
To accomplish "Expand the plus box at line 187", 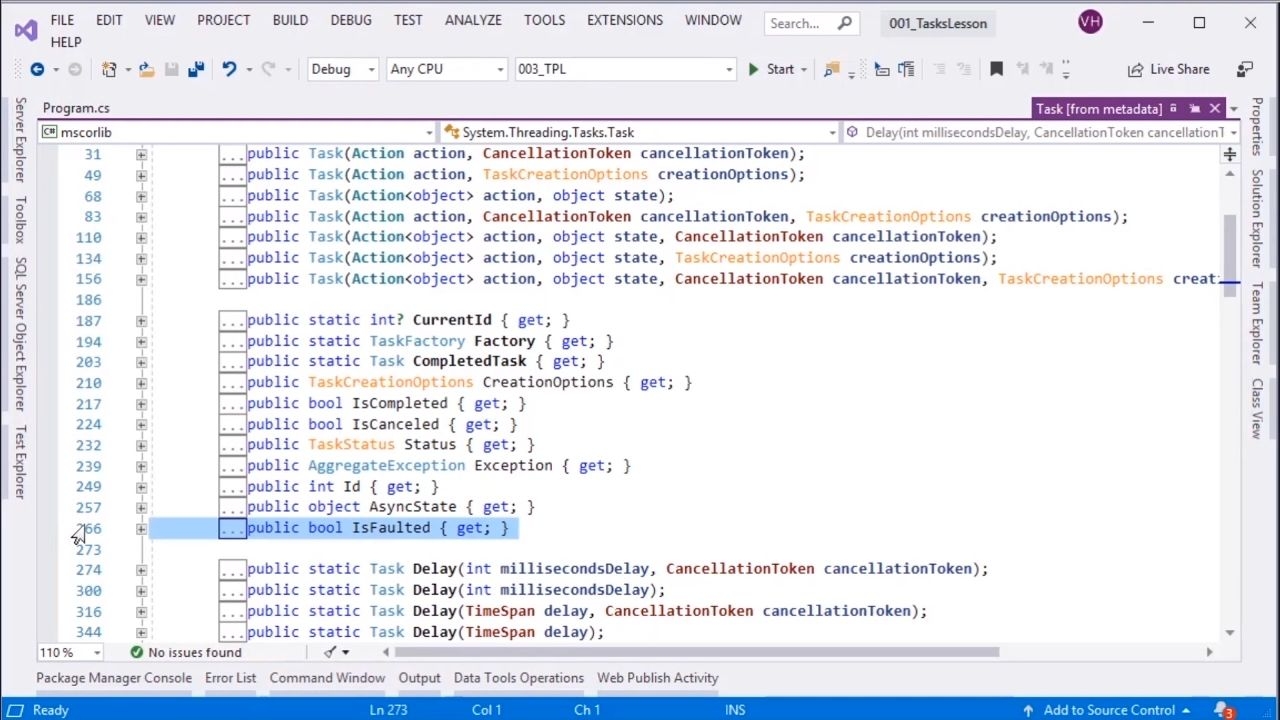I will click(141, 321).
